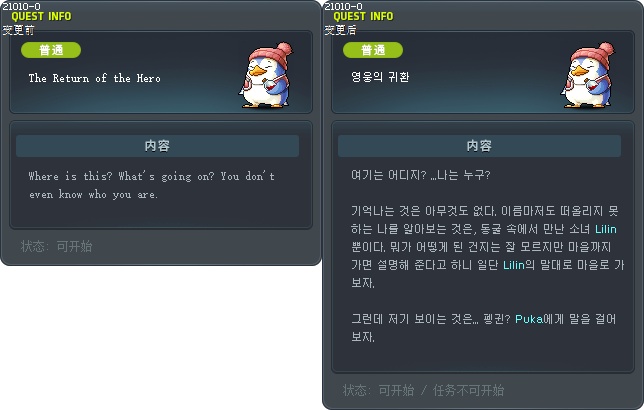Open the first cyan Lilin link
Viewport: 644px width, 410px height.
tap(606, 229)
